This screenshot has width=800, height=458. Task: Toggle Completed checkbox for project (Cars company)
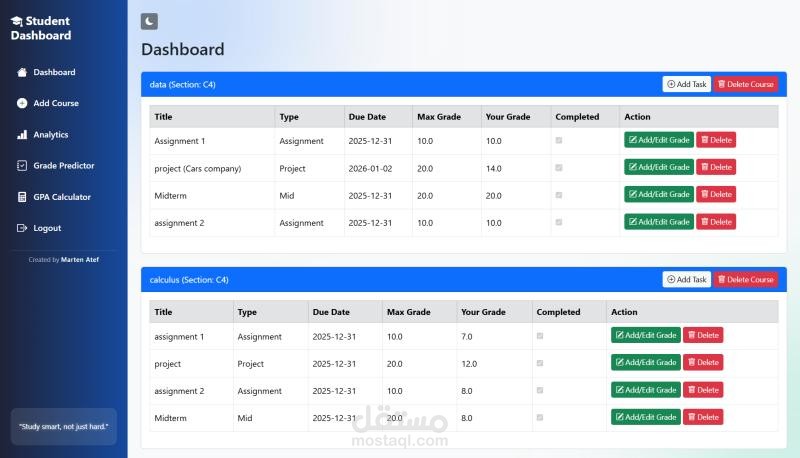coord(559,168)
